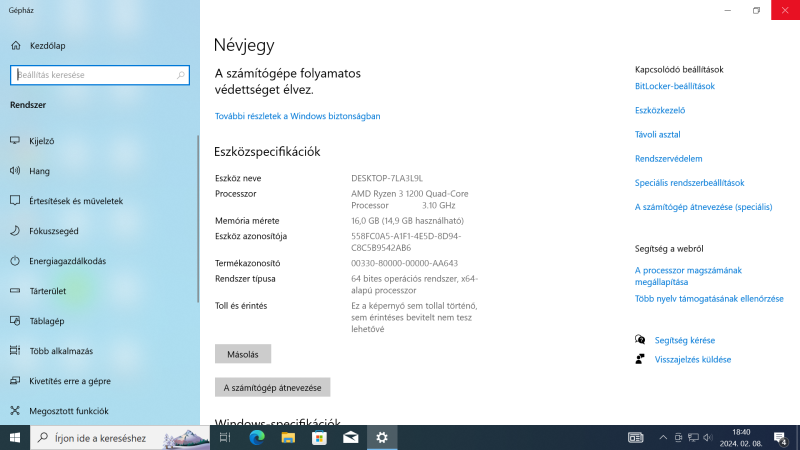Click the Settings gear in taskbar
This screenshot has width=800, height=450.
click(x=382, y=438)
